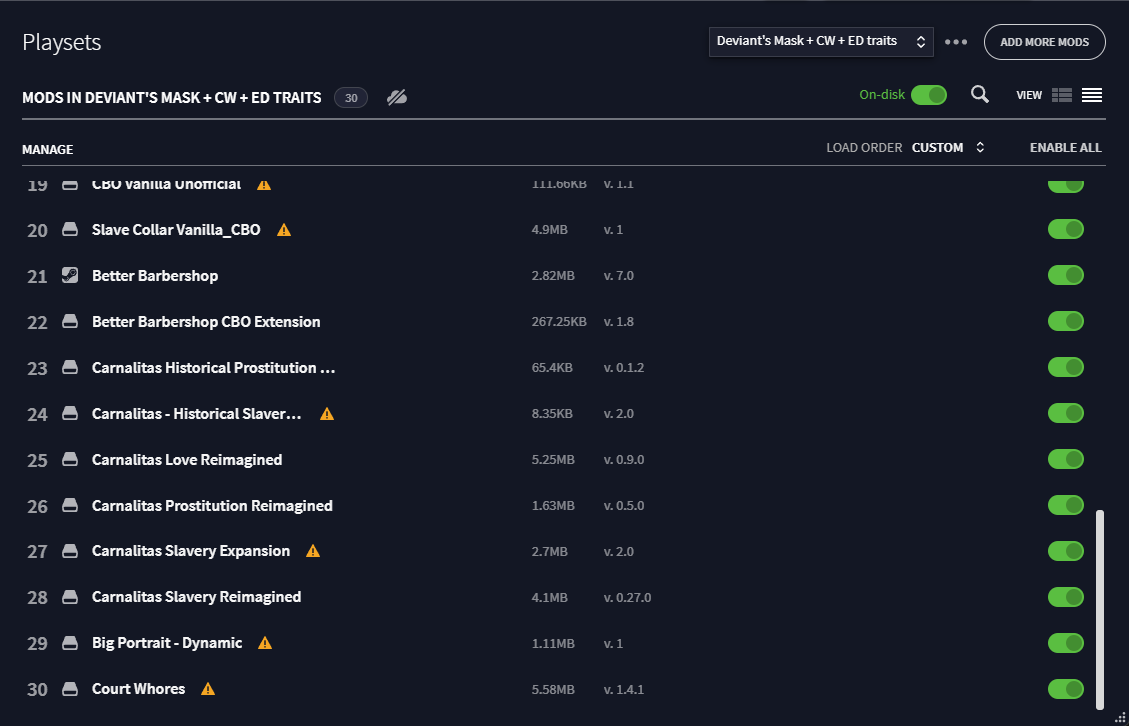This screenshot has height=726, width=1129.
Task: Select the Big Portrait - Dynamic name
Action: click(167, 643)
